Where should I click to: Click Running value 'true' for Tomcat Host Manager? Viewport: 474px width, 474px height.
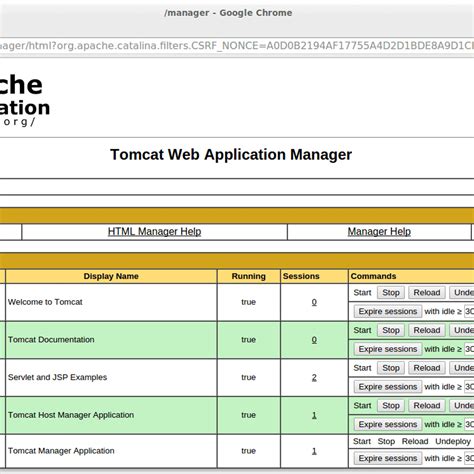point(249,415)
